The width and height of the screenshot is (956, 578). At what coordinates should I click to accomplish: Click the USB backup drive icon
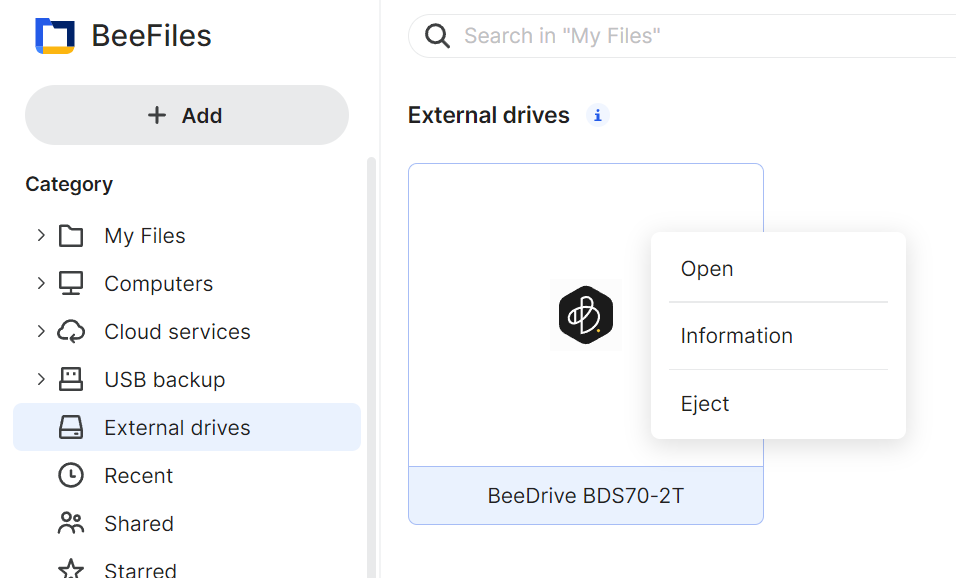(71, 380)
